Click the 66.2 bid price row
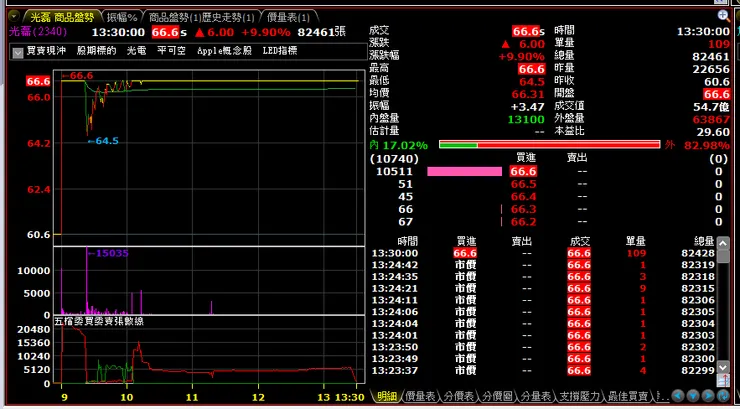The width and height of the screenshot is (740, 409). (523, 222)
